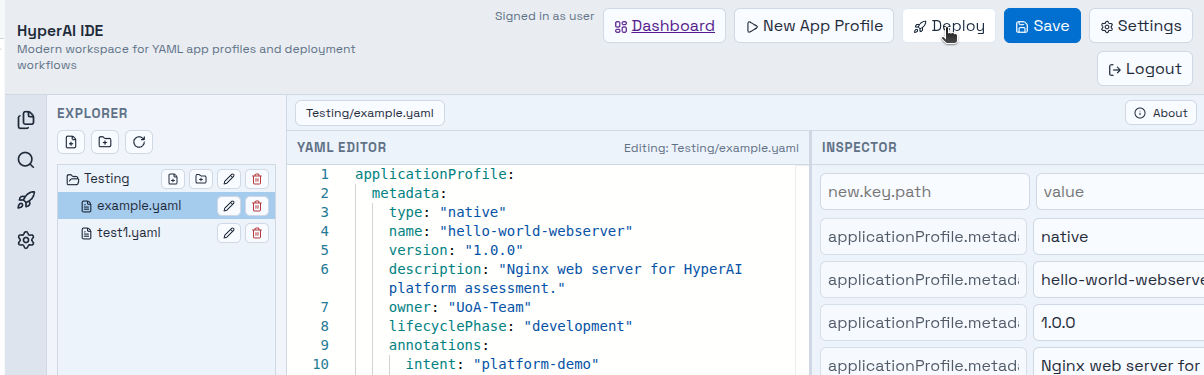The image size is (1204, 375).
Task: Collapse the Testing folder
Action: pos(98,179)
